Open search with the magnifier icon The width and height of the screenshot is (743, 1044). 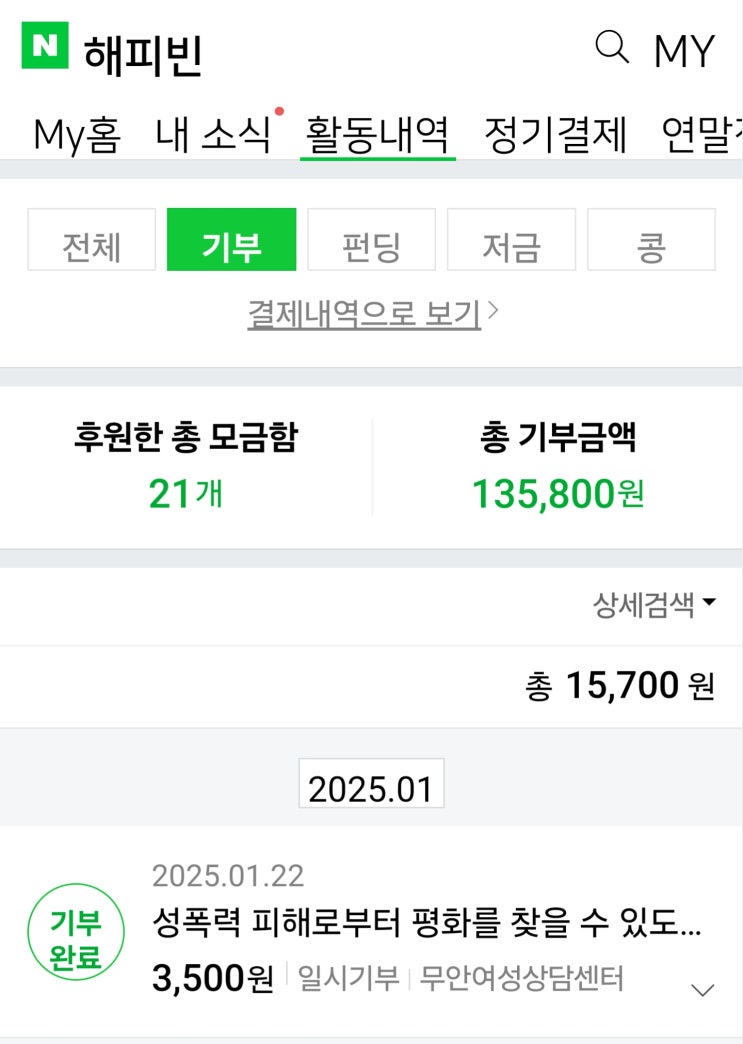[611, 47]
